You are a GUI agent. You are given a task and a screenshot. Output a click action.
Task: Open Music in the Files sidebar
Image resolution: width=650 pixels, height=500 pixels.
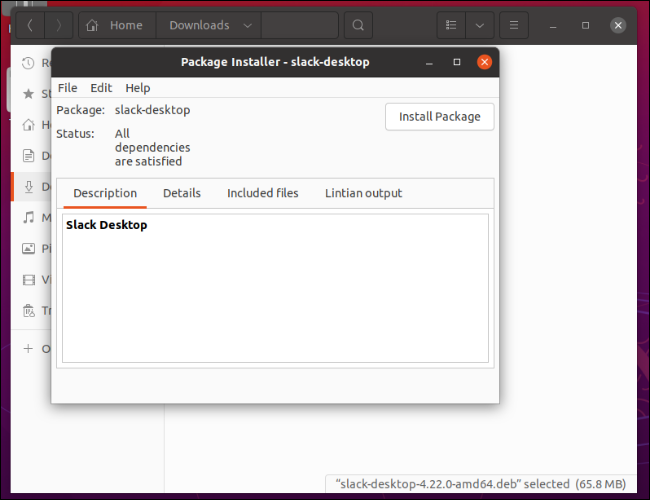pos(32,218)
